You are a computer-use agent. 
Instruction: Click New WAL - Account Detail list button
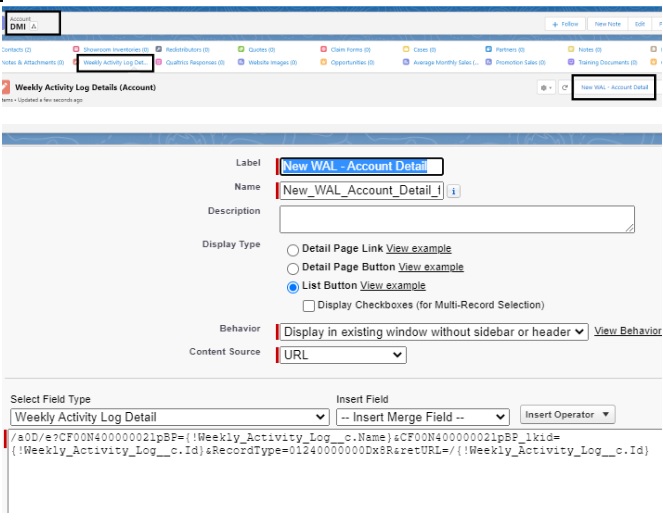coord(614,87)
